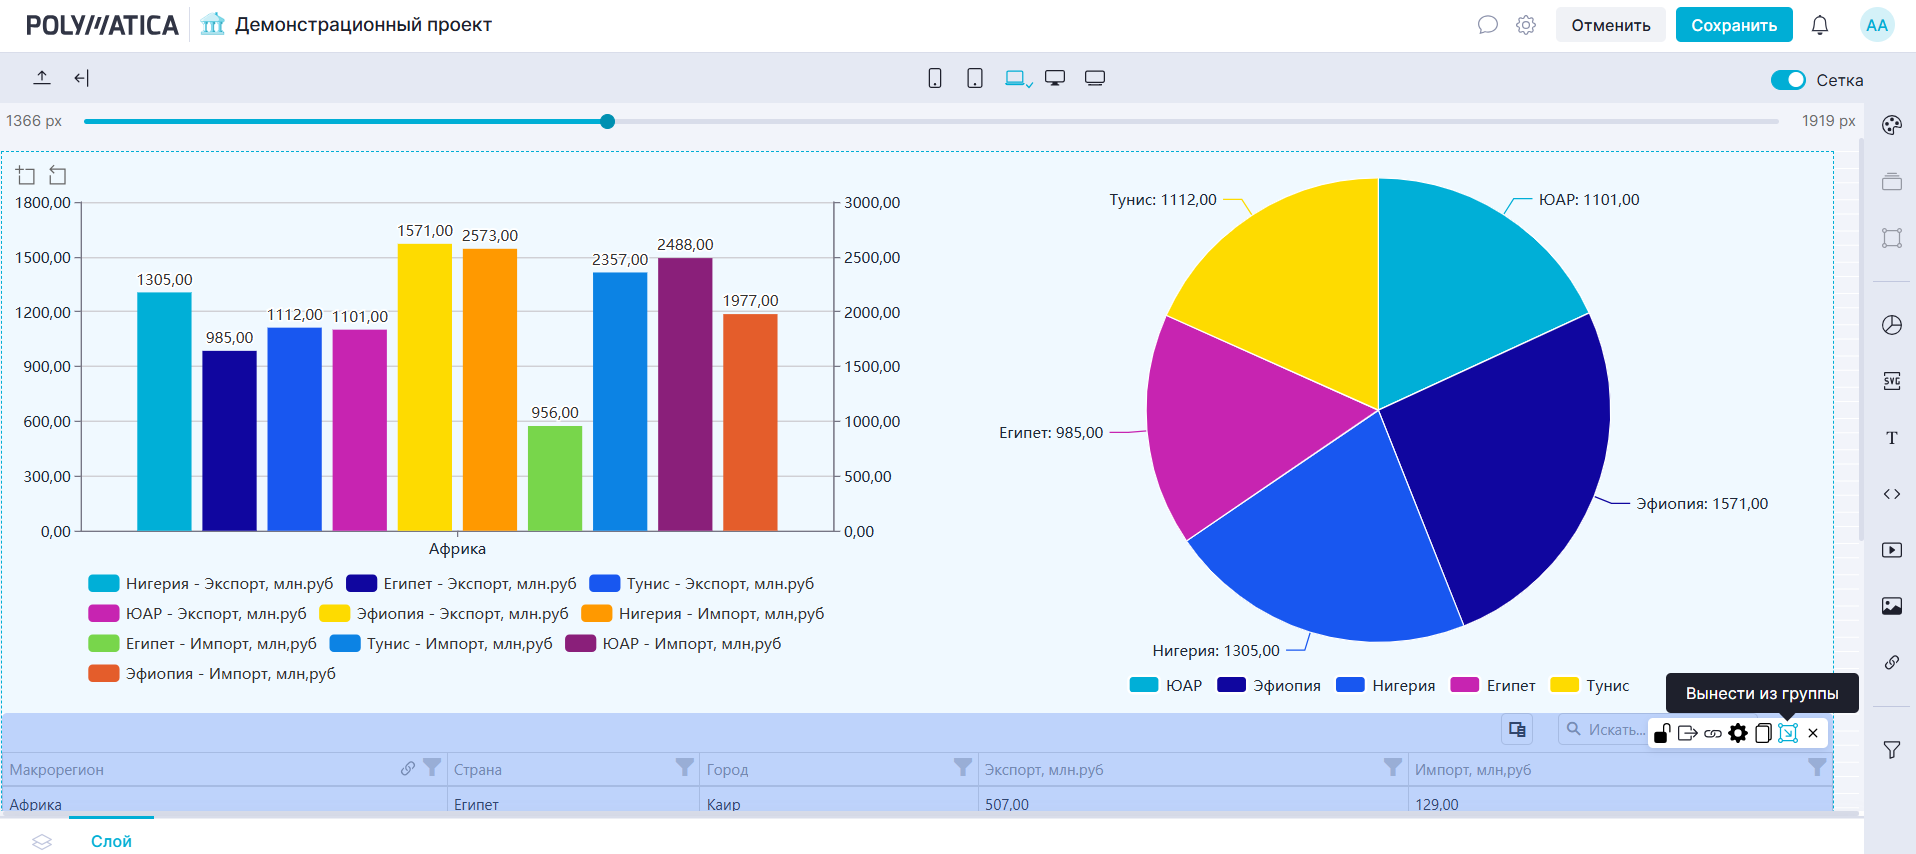
Task: Click the Сохранить button
Action: point(1733,25)
